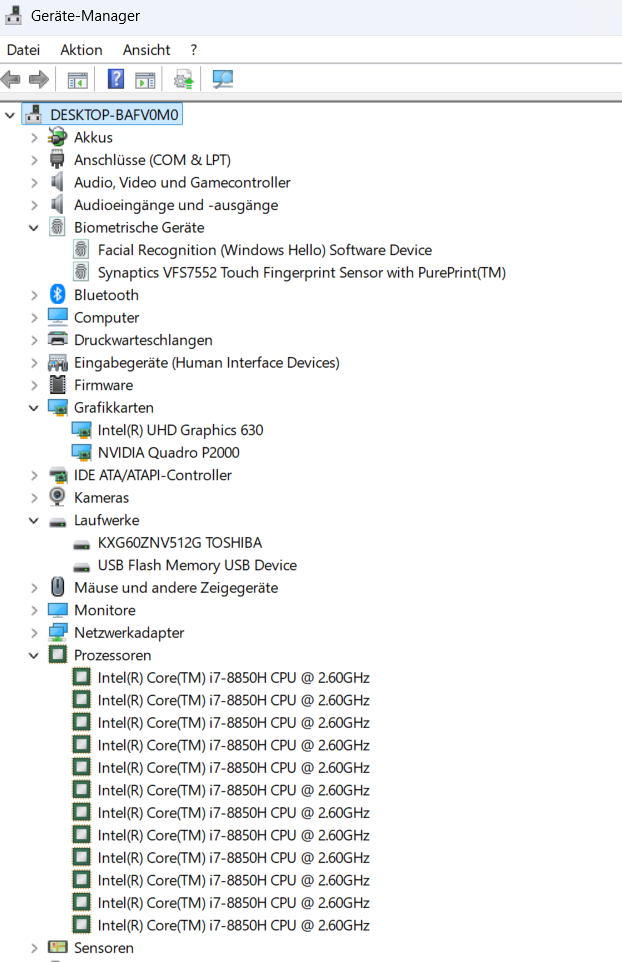
Task: Open the ? help menu
Action: click(193, 50)
